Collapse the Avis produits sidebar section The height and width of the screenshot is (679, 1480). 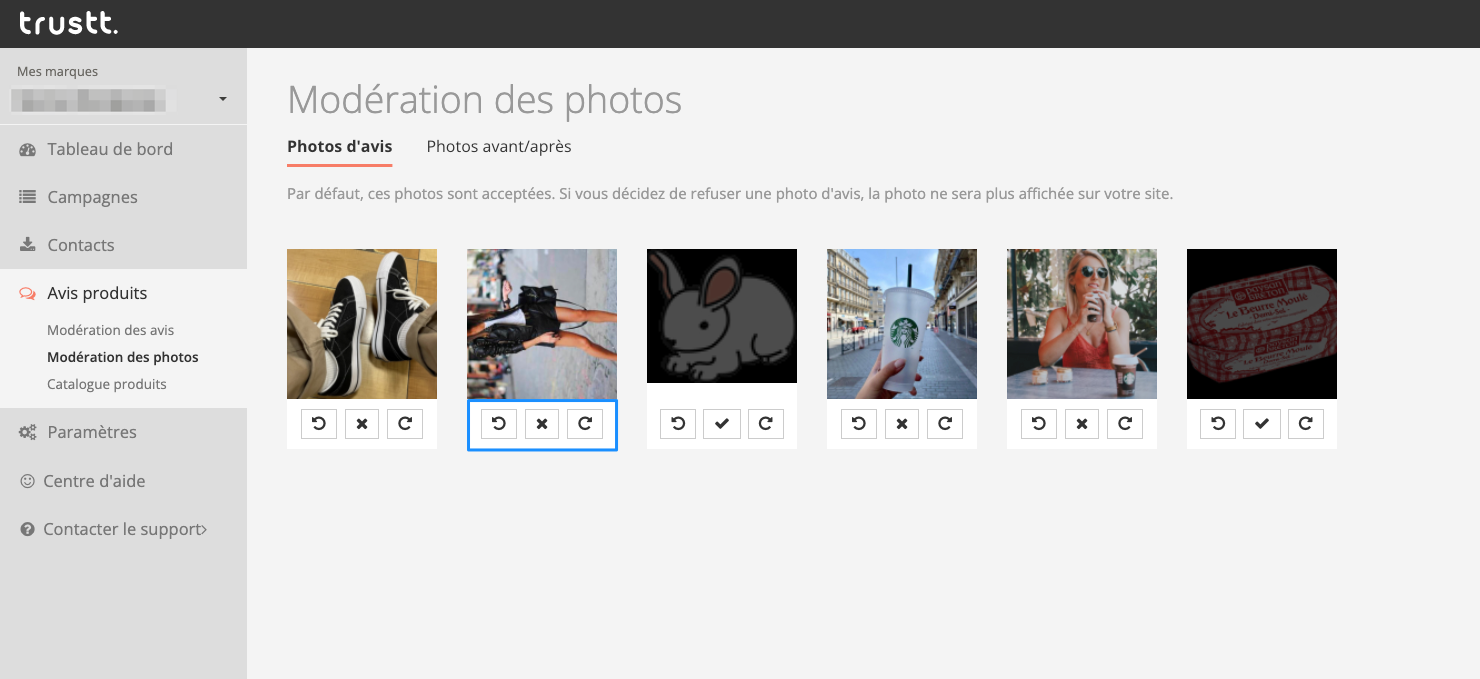click(97, 293)
